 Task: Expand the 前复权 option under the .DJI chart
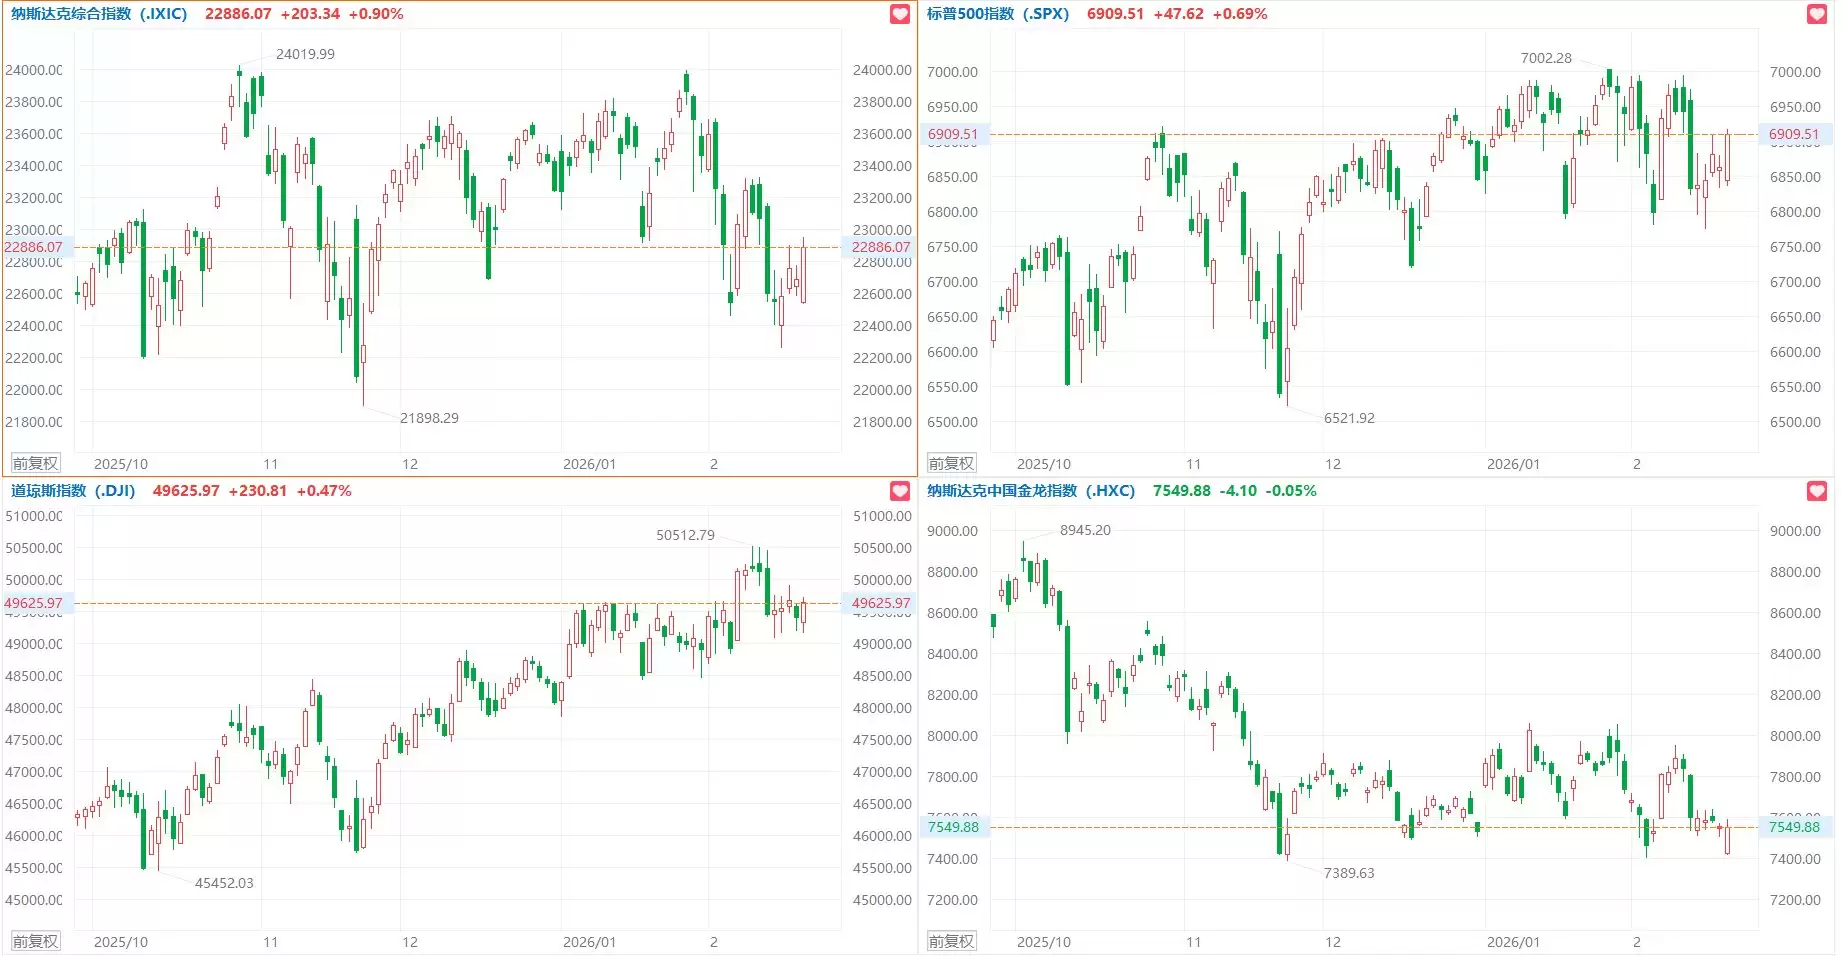pyautogui.click(x=35, y=942)
